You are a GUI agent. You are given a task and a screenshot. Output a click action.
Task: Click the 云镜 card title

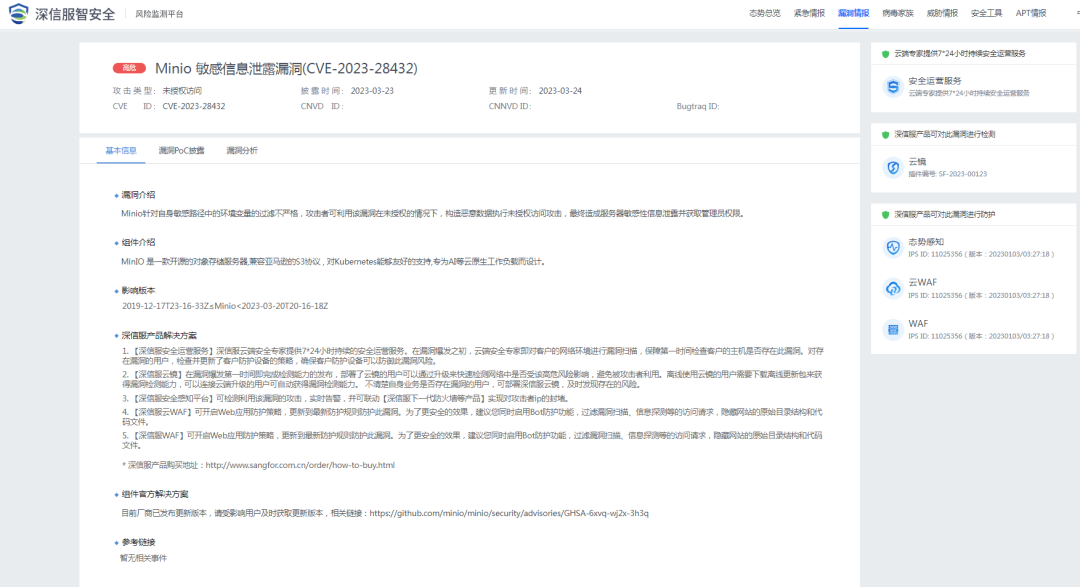coord(917,162)
